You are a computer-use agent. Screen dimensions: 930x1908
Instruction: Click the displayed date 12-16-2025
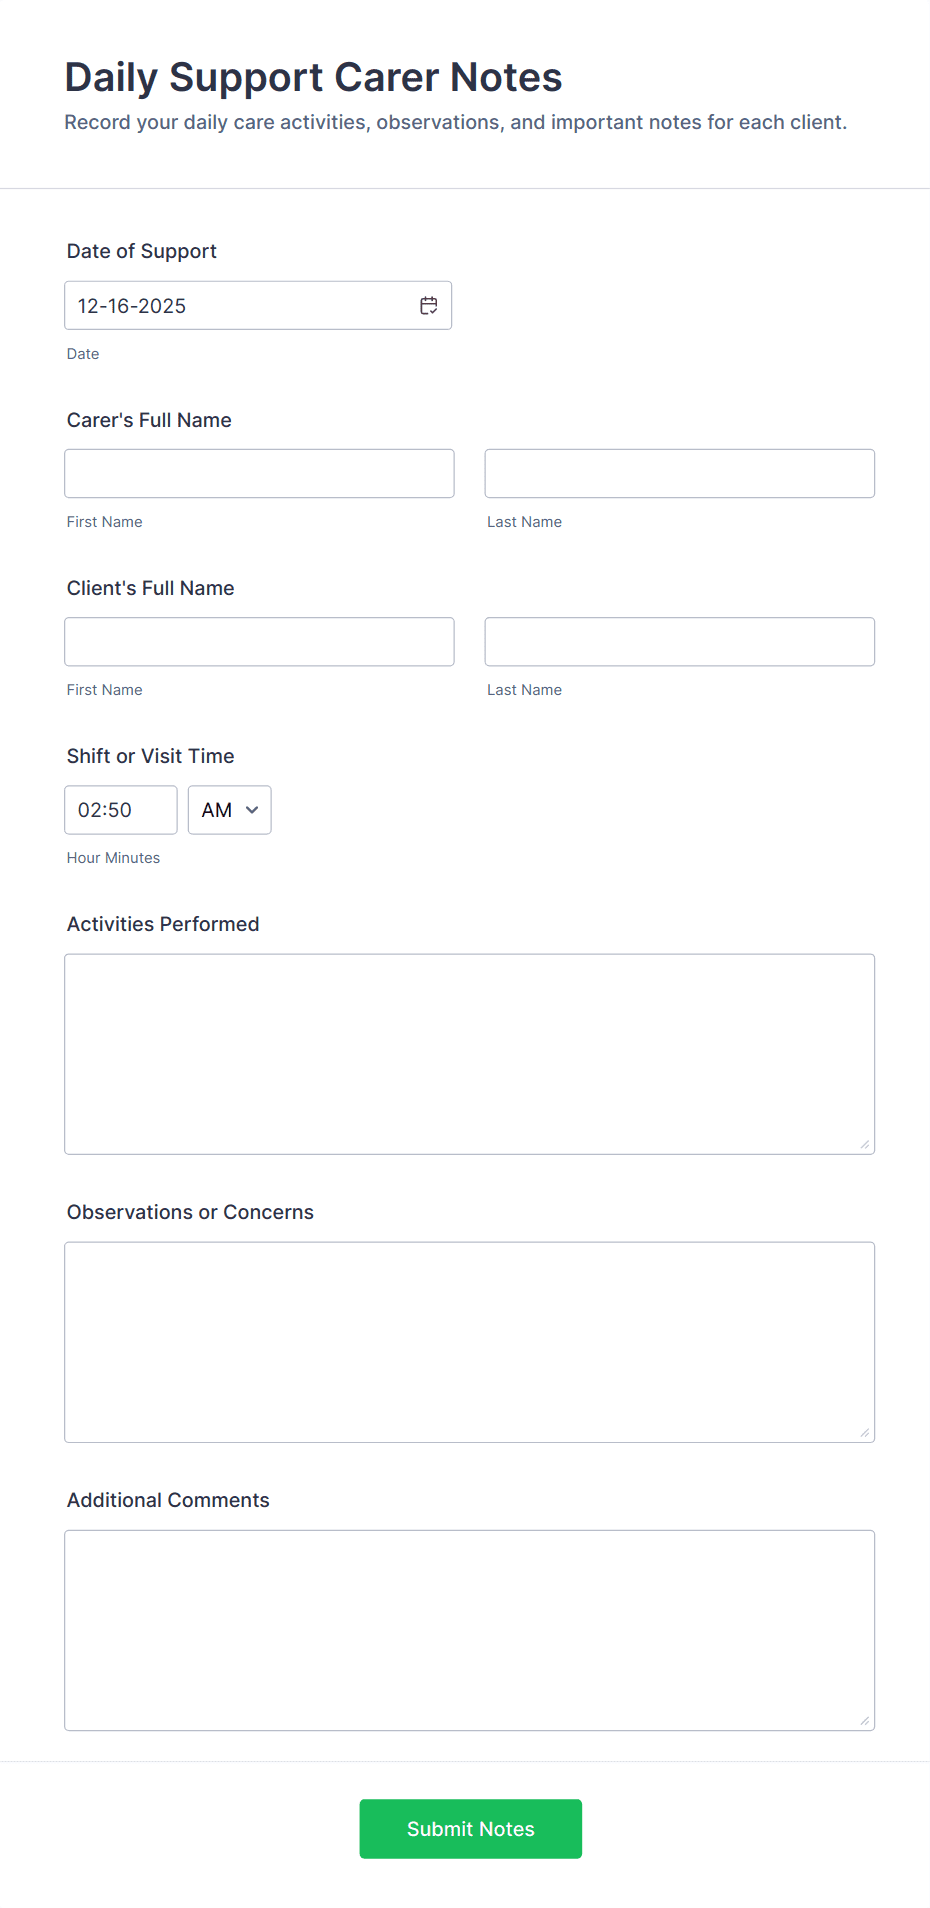coord(132,305)
